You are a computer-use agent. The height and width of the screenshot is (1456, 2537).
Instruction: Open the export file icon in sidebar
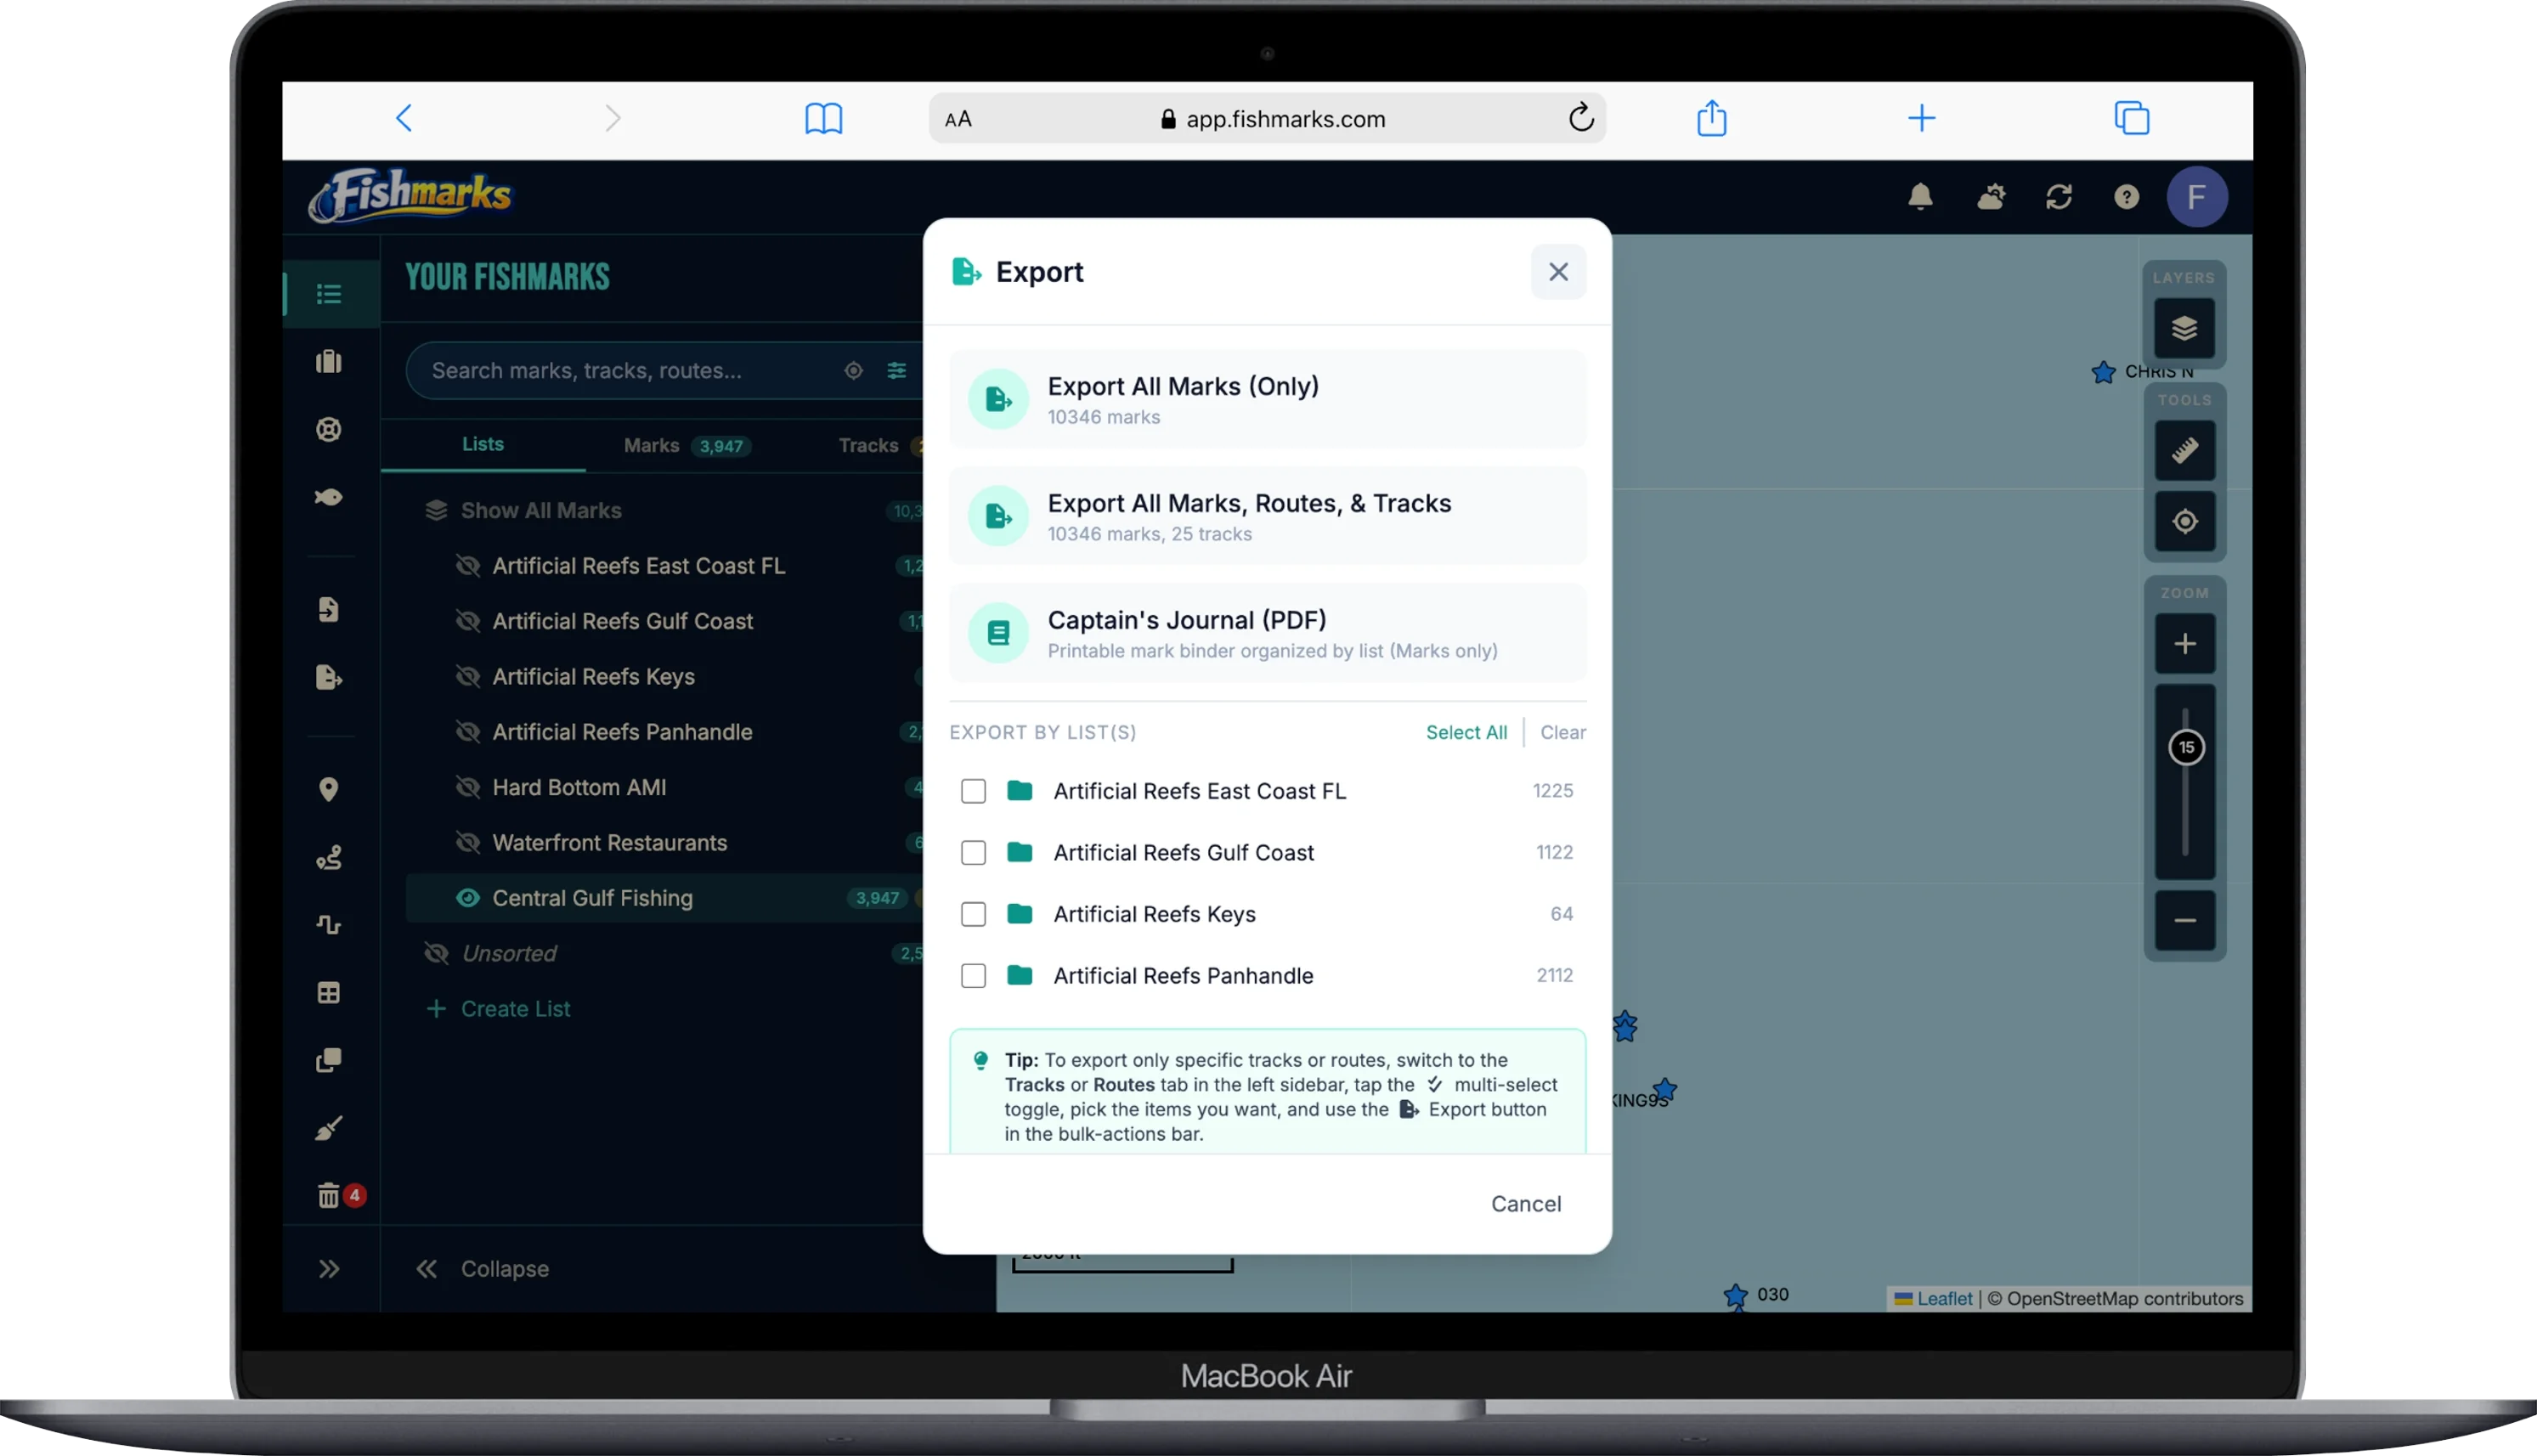point(329,678)
